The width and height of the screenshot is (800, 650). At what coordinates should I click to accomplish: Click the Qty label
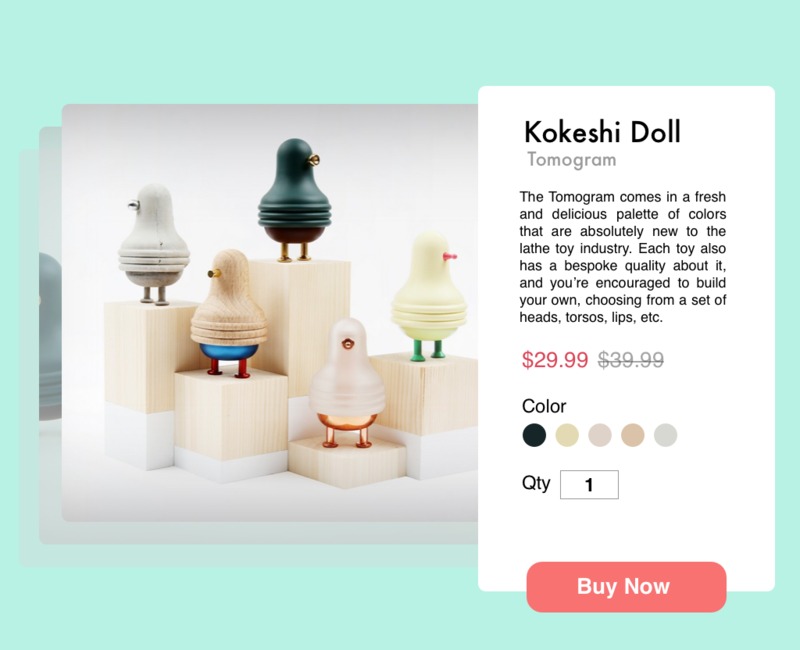(x=536, y=483)
